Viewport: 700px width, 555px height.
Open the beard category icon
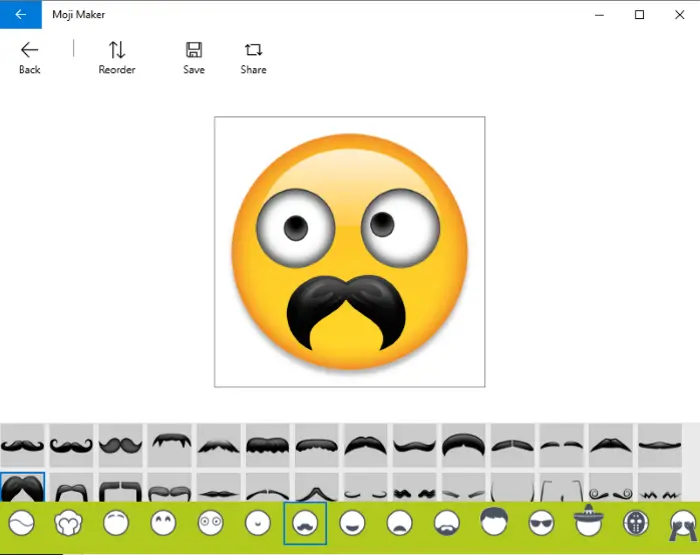point(447,523)
